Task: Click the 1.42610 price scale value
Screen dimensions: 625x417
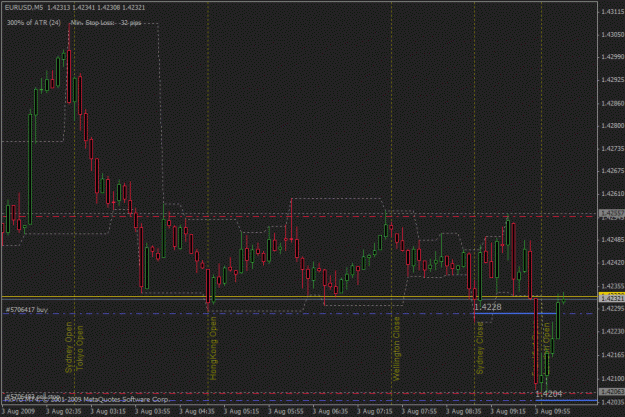Action: coord(613,194)
